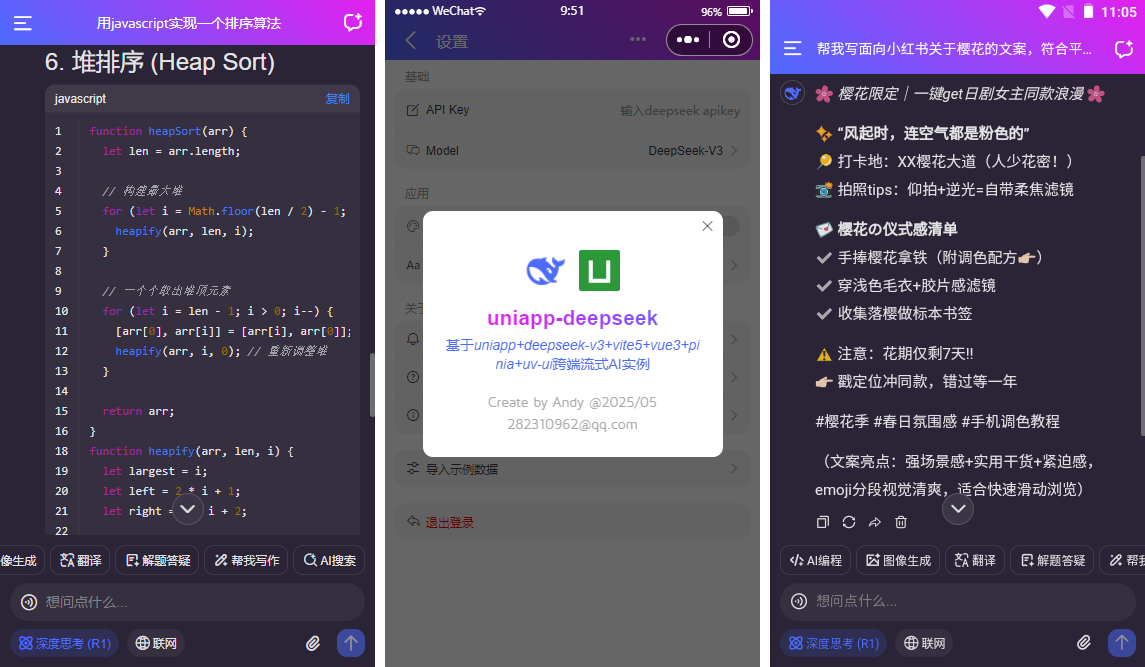The height and width of the screenshot is (667, 1145).
Task: Go back from the 设置 page
Action: point(411,41)
